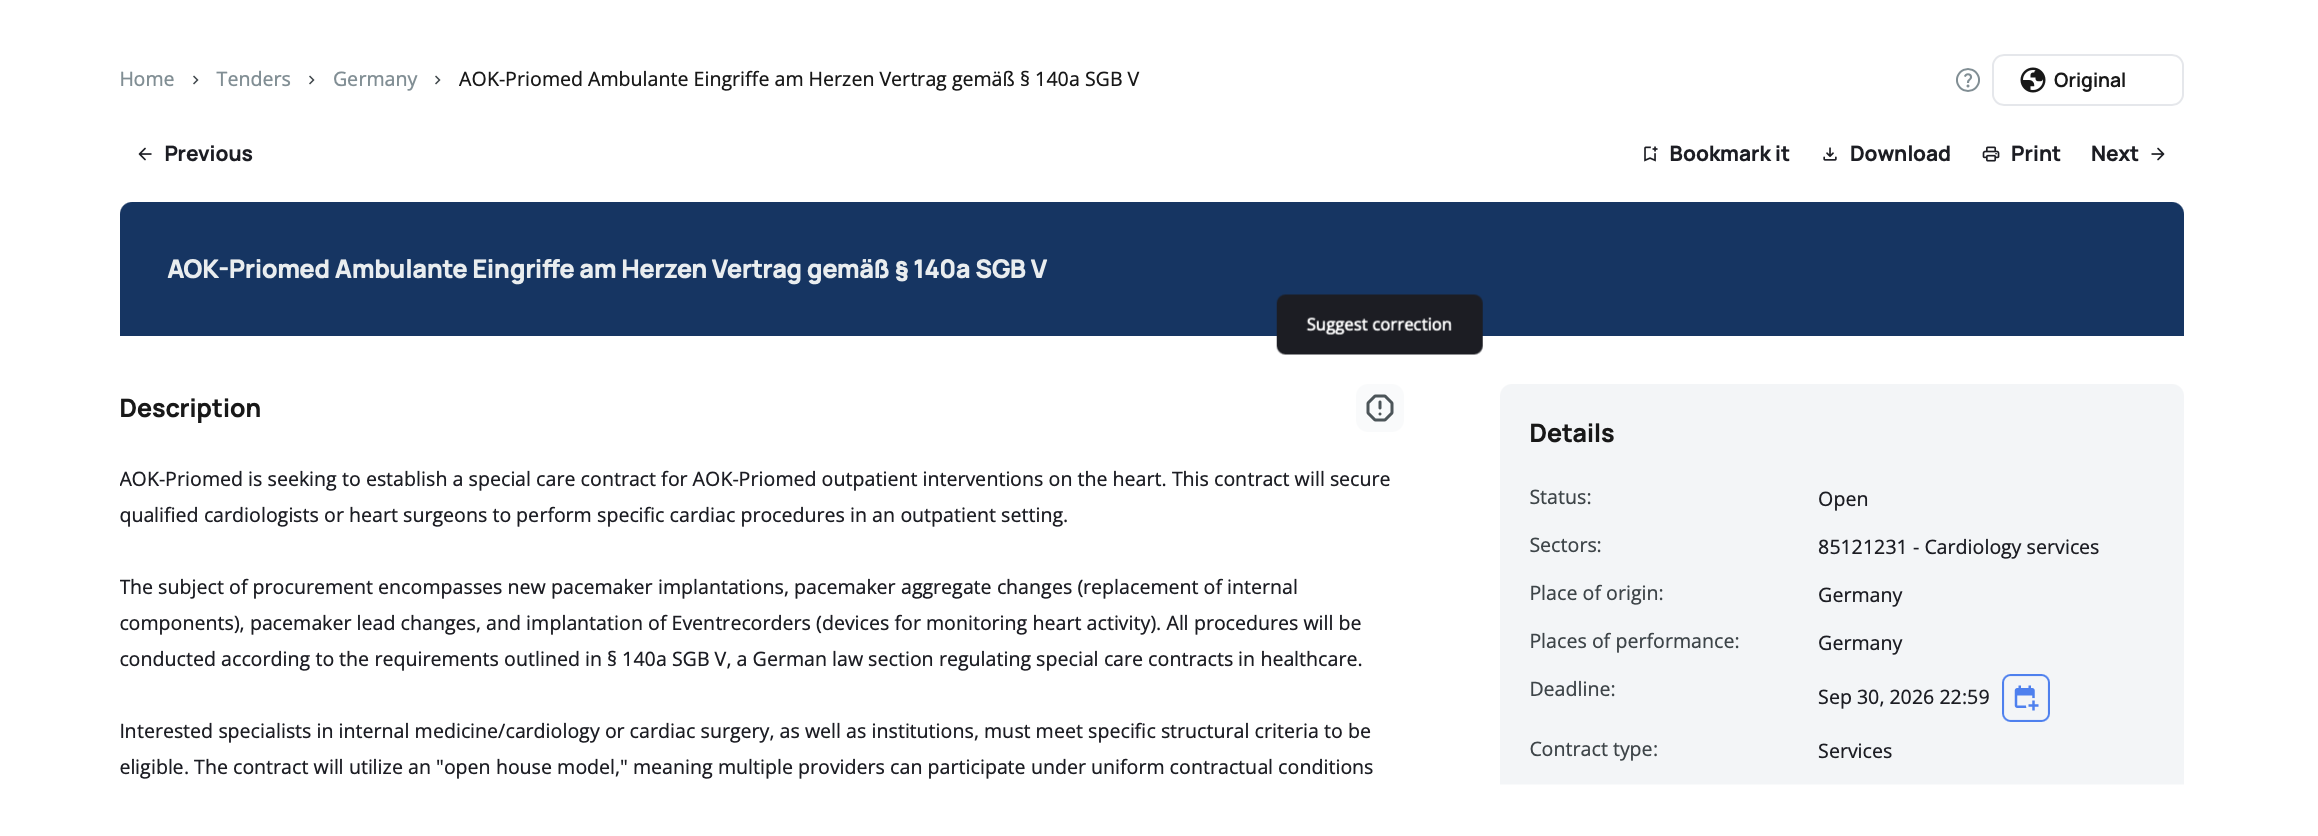Add deadline to calendar icon

(2025, 698)
